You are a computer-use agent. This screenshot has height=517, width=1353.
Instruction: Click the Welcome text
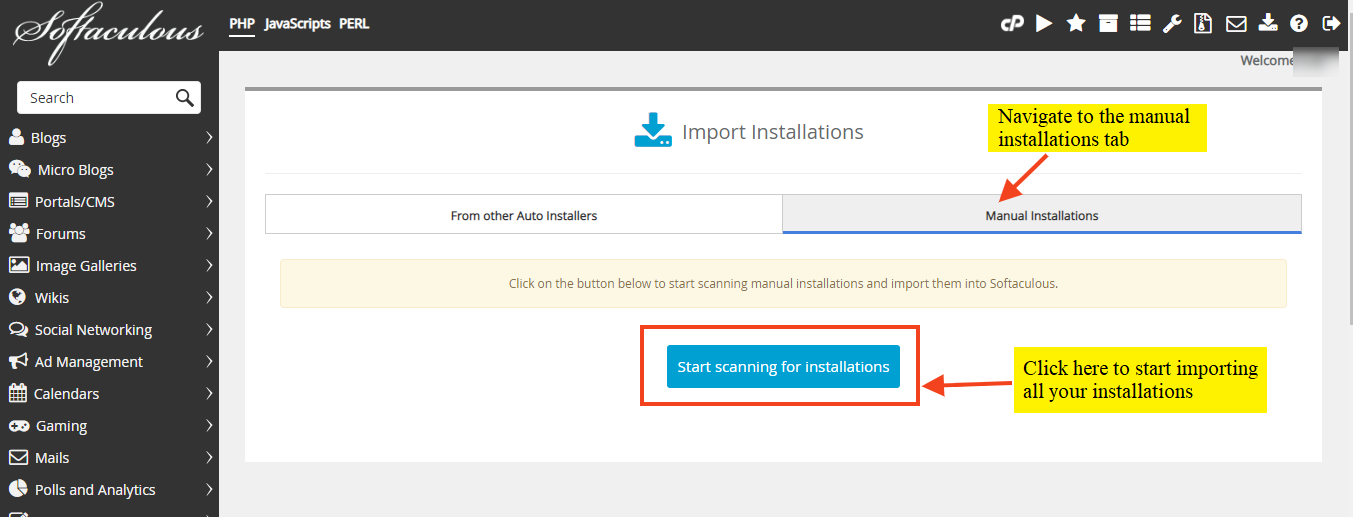coord(1266,61)
